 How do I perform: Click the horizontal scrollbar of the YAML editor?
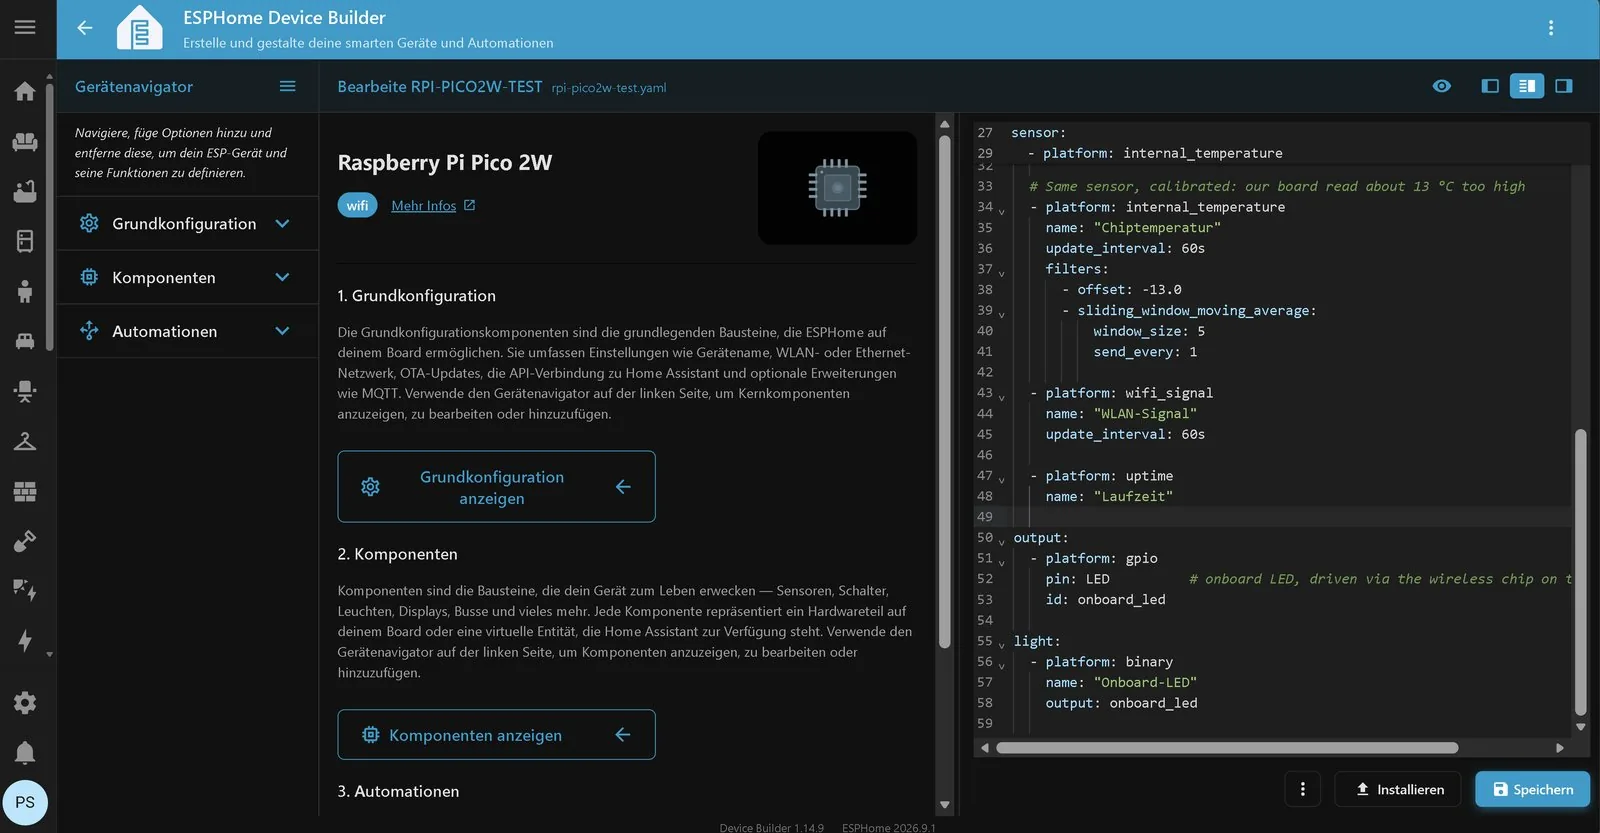point(1227,748)
